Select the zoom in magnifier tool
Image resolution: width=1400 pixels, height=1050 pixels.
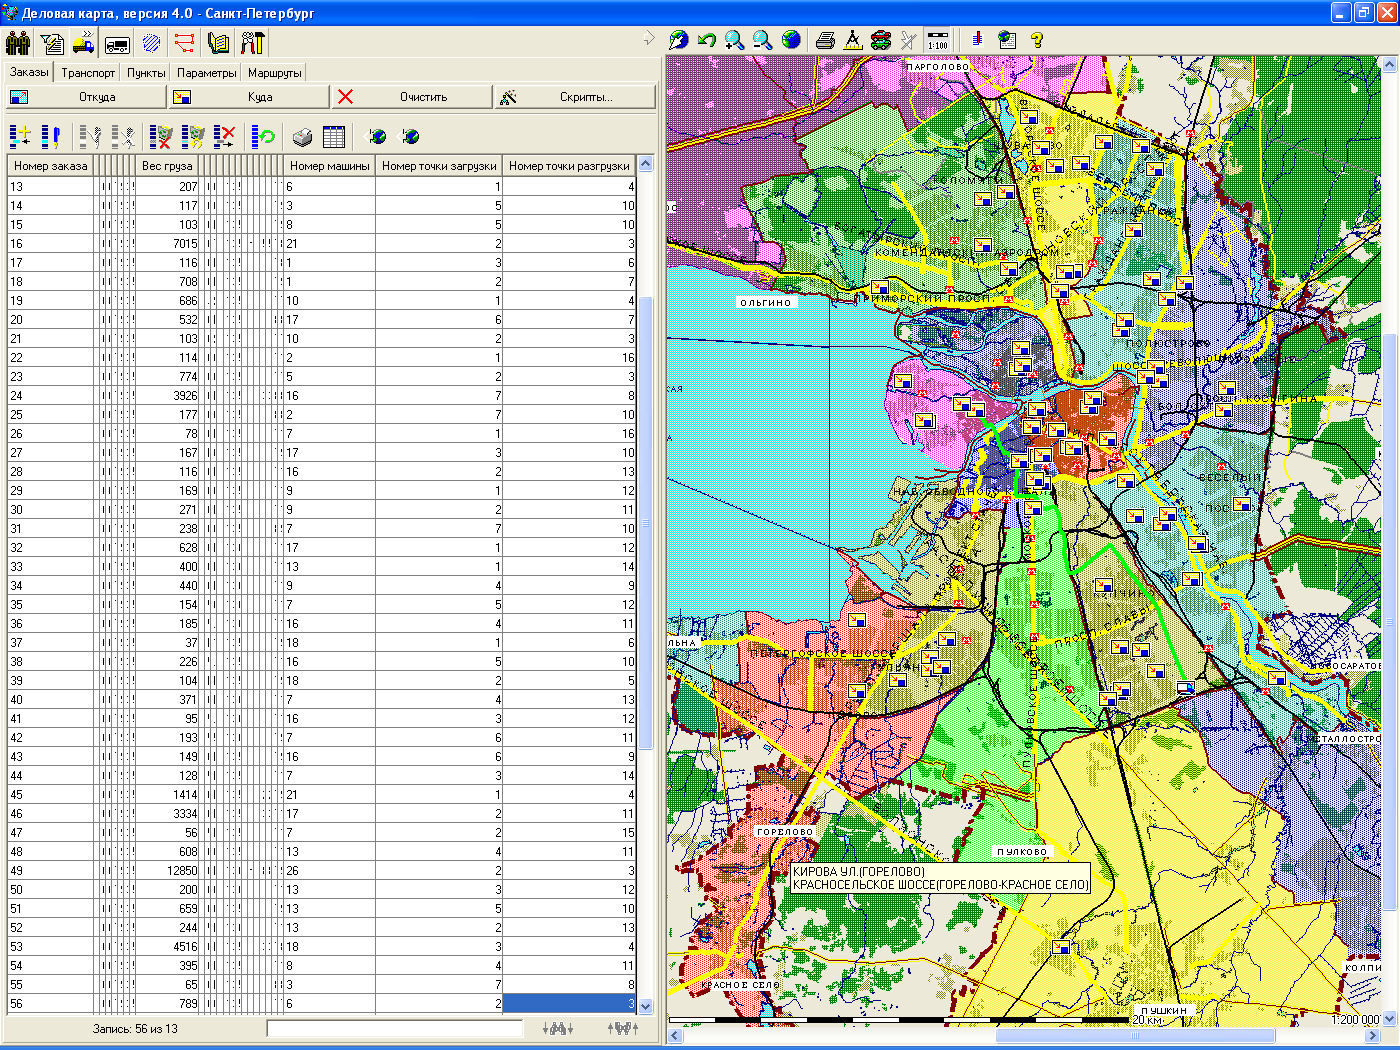[x=735, y=40]
